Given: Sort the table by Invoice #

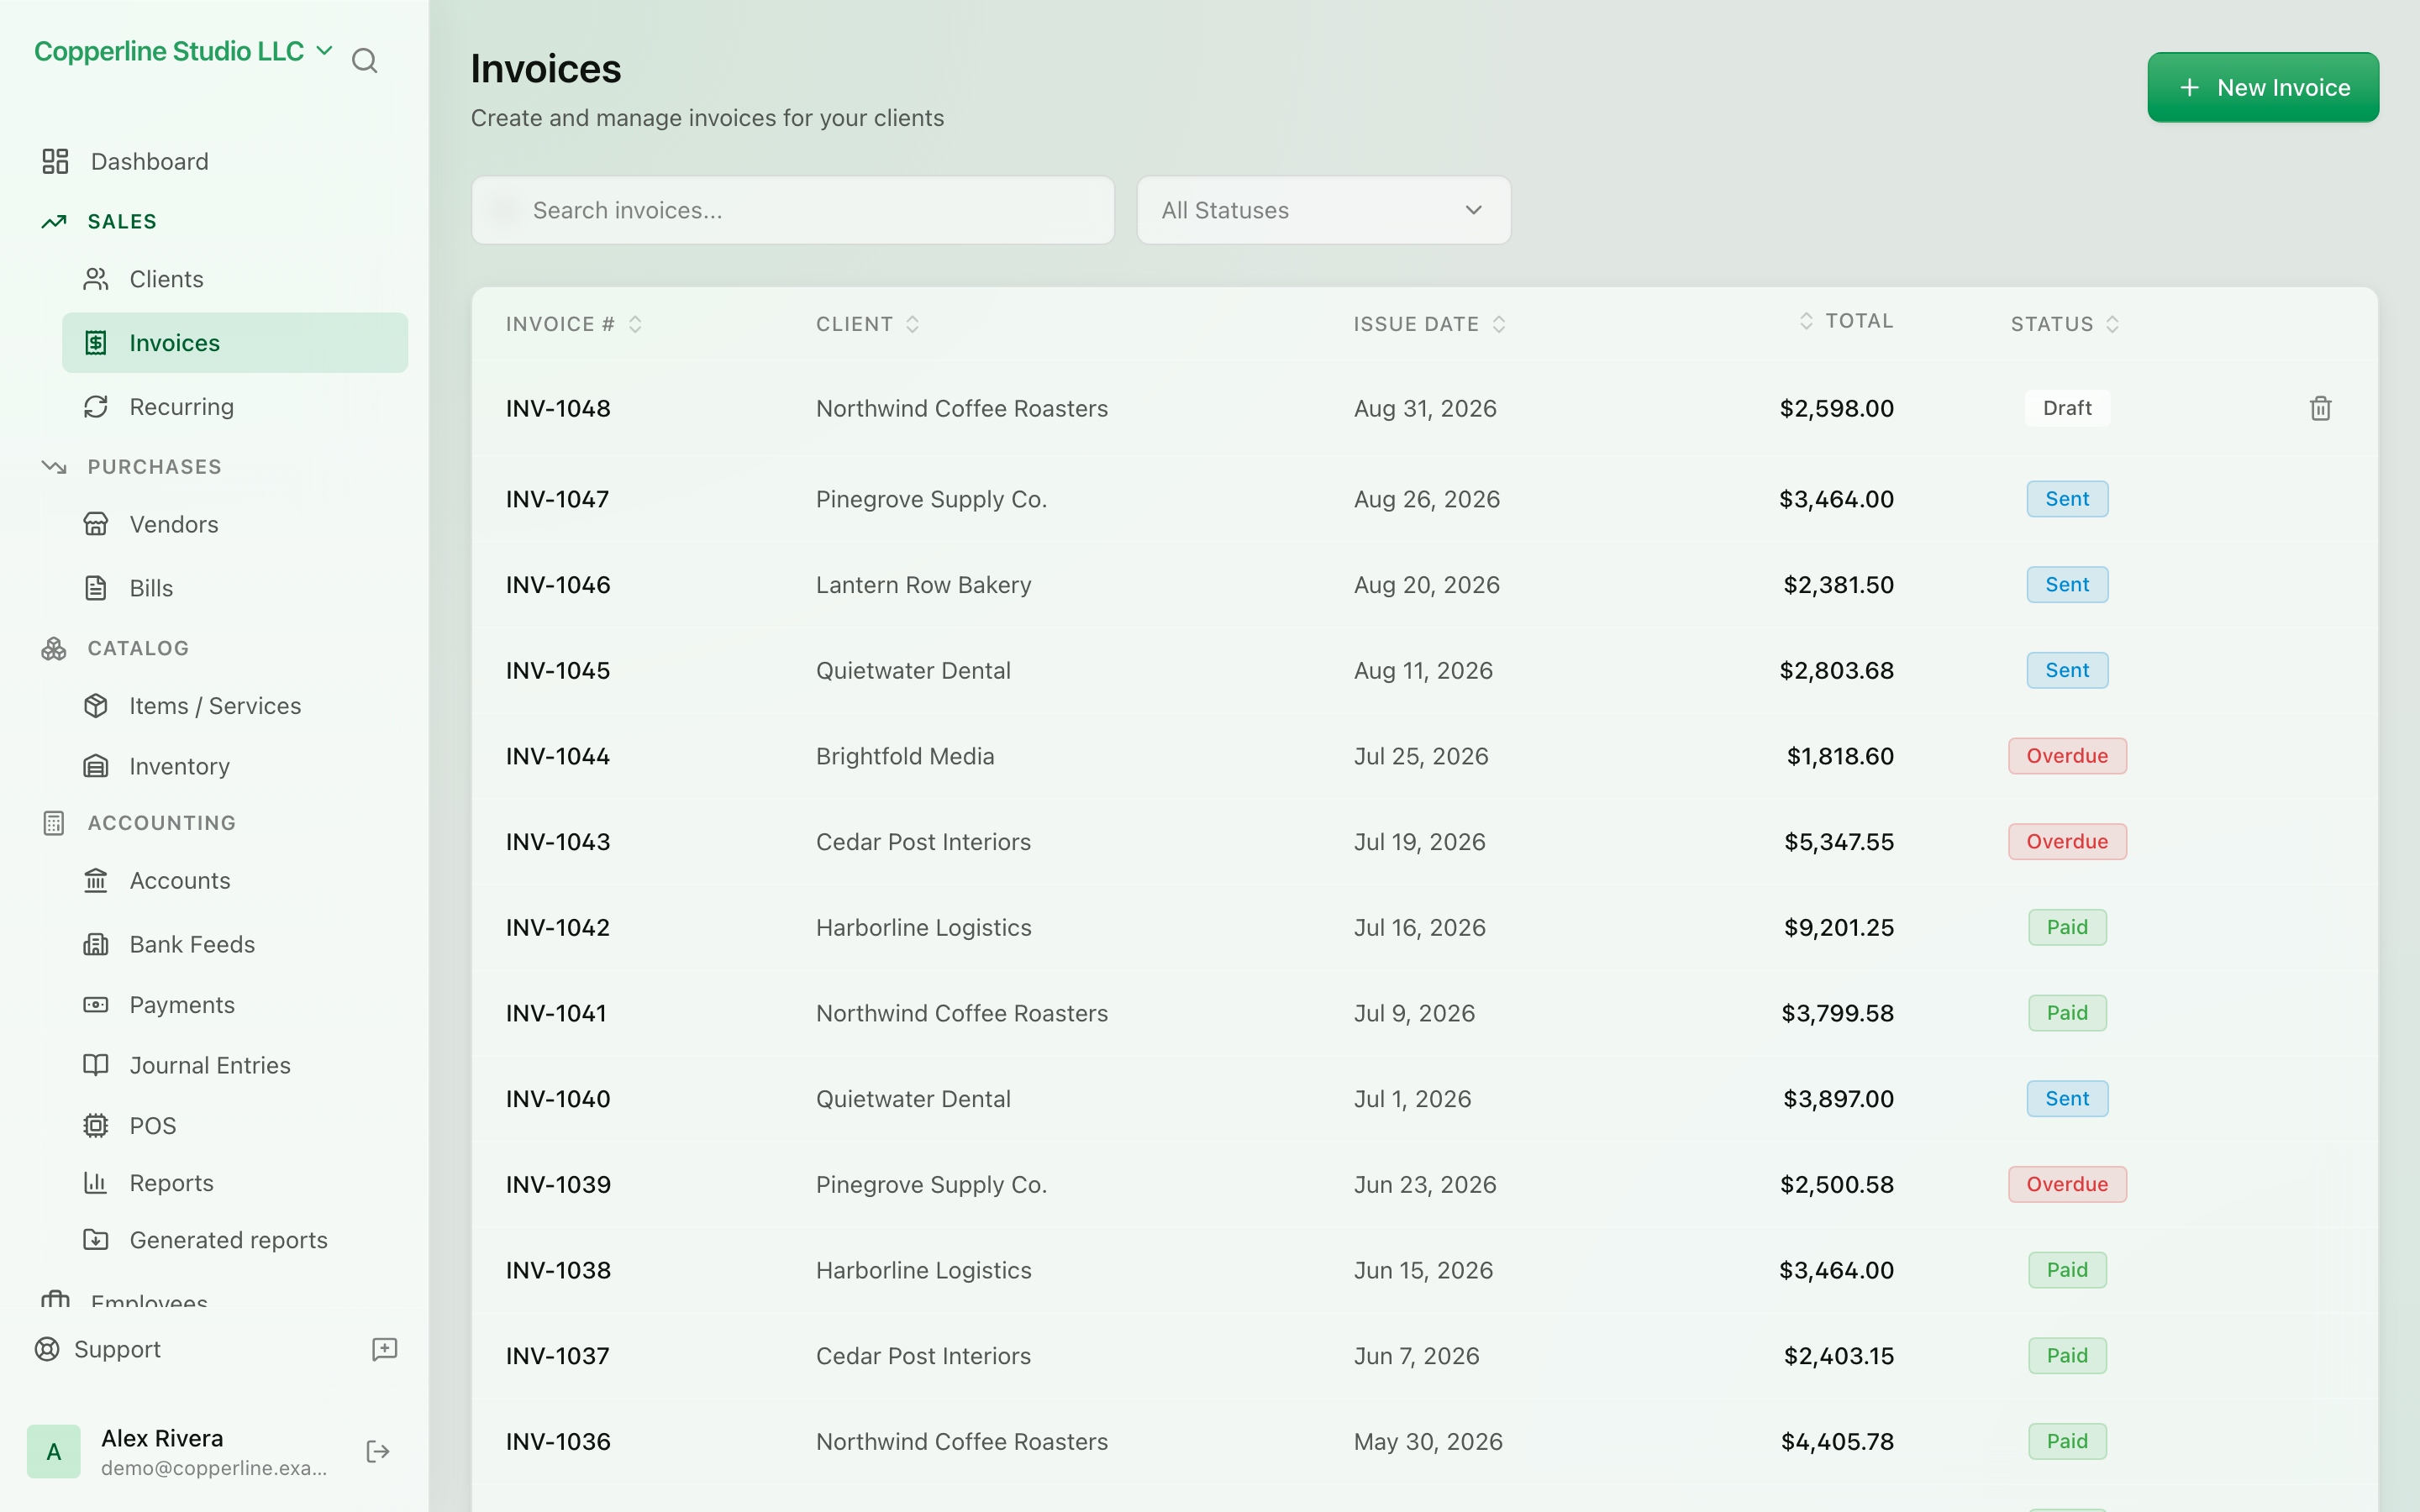Looking at the screenshot, I should tap(573, 324).
